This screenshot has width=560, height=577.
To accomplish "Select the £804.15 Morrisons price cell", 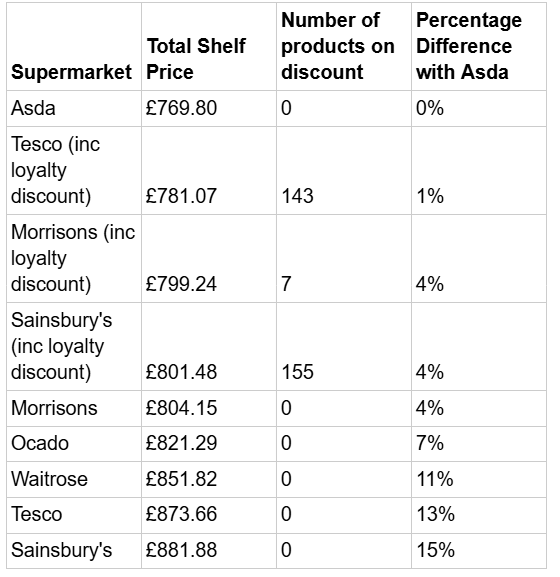I will click(209, 408).
